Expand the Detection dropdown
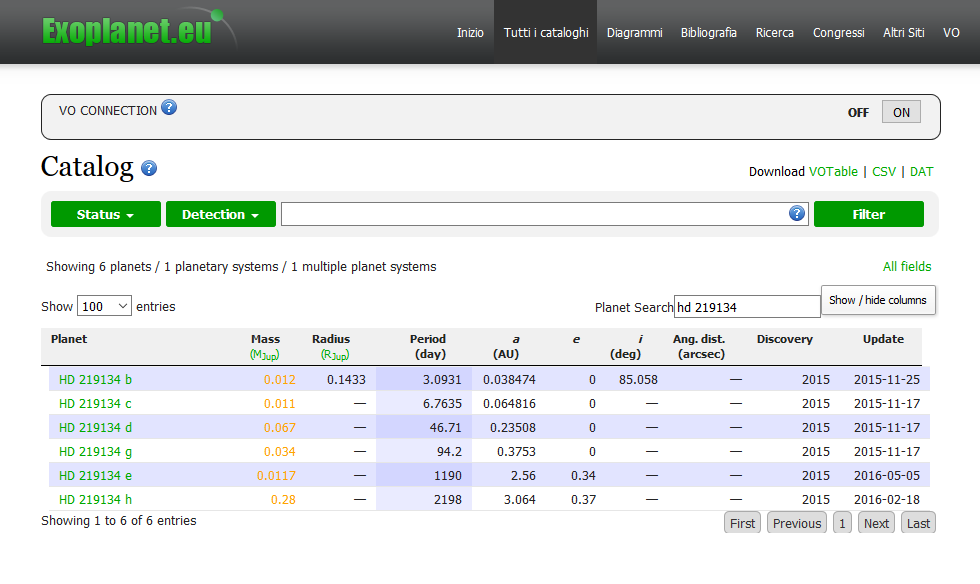 [x=221, y=214]
